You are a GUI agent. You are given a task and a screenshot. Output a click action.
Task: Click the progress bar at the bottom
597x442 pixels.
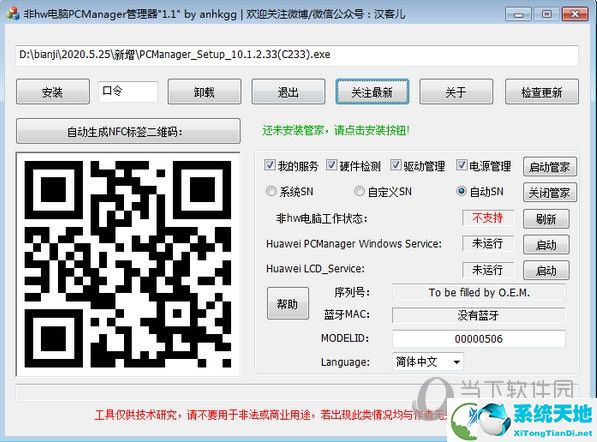click(x=297, y=393)
